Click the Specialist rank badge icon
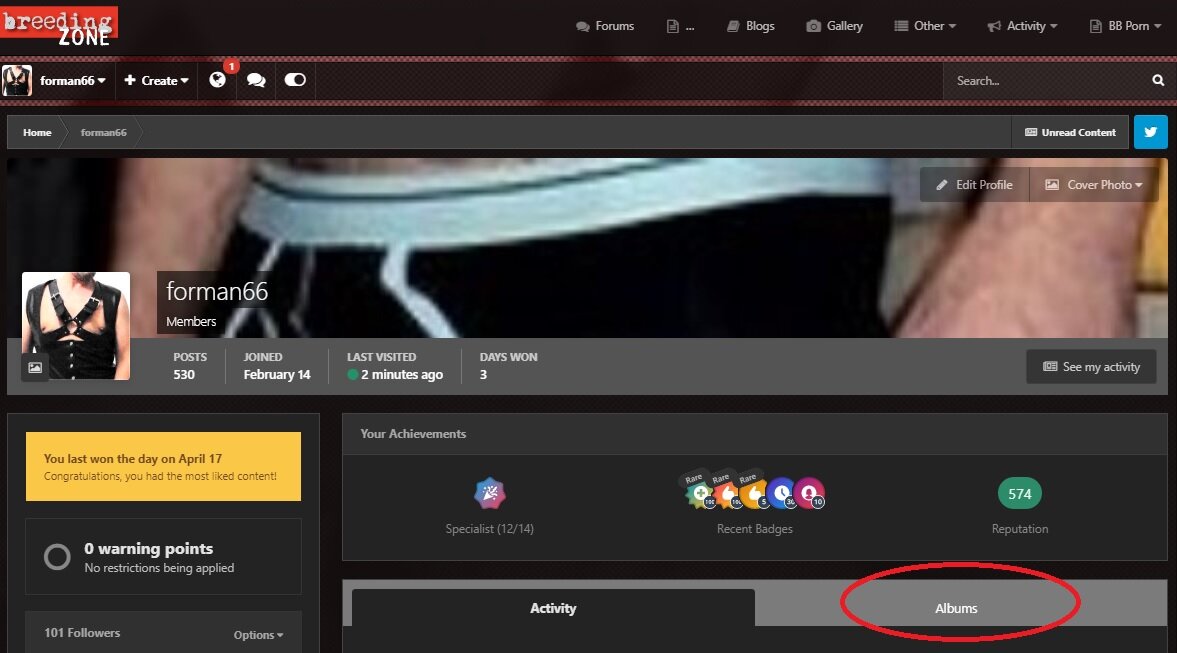 tap(489, 493)
